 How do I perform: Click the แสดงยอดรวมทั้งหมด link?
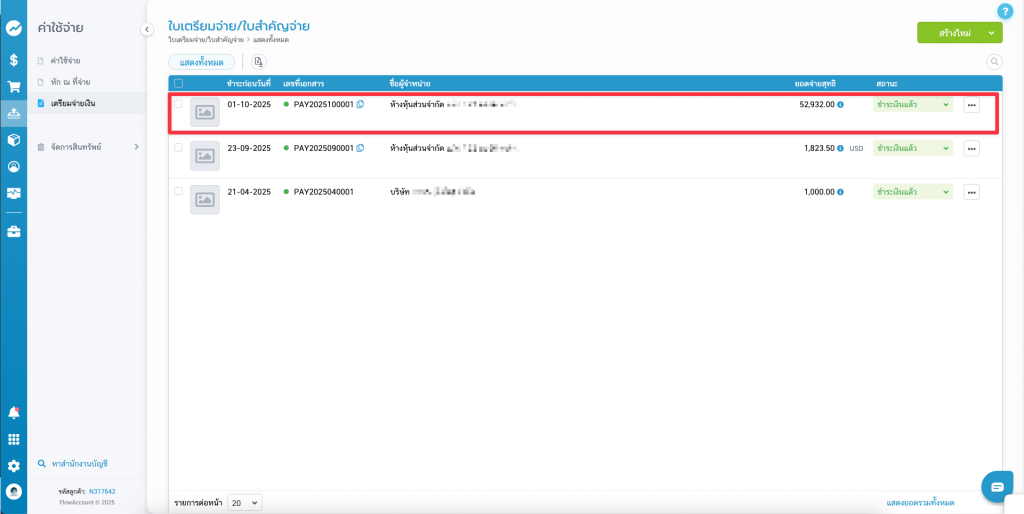[920, 502]
